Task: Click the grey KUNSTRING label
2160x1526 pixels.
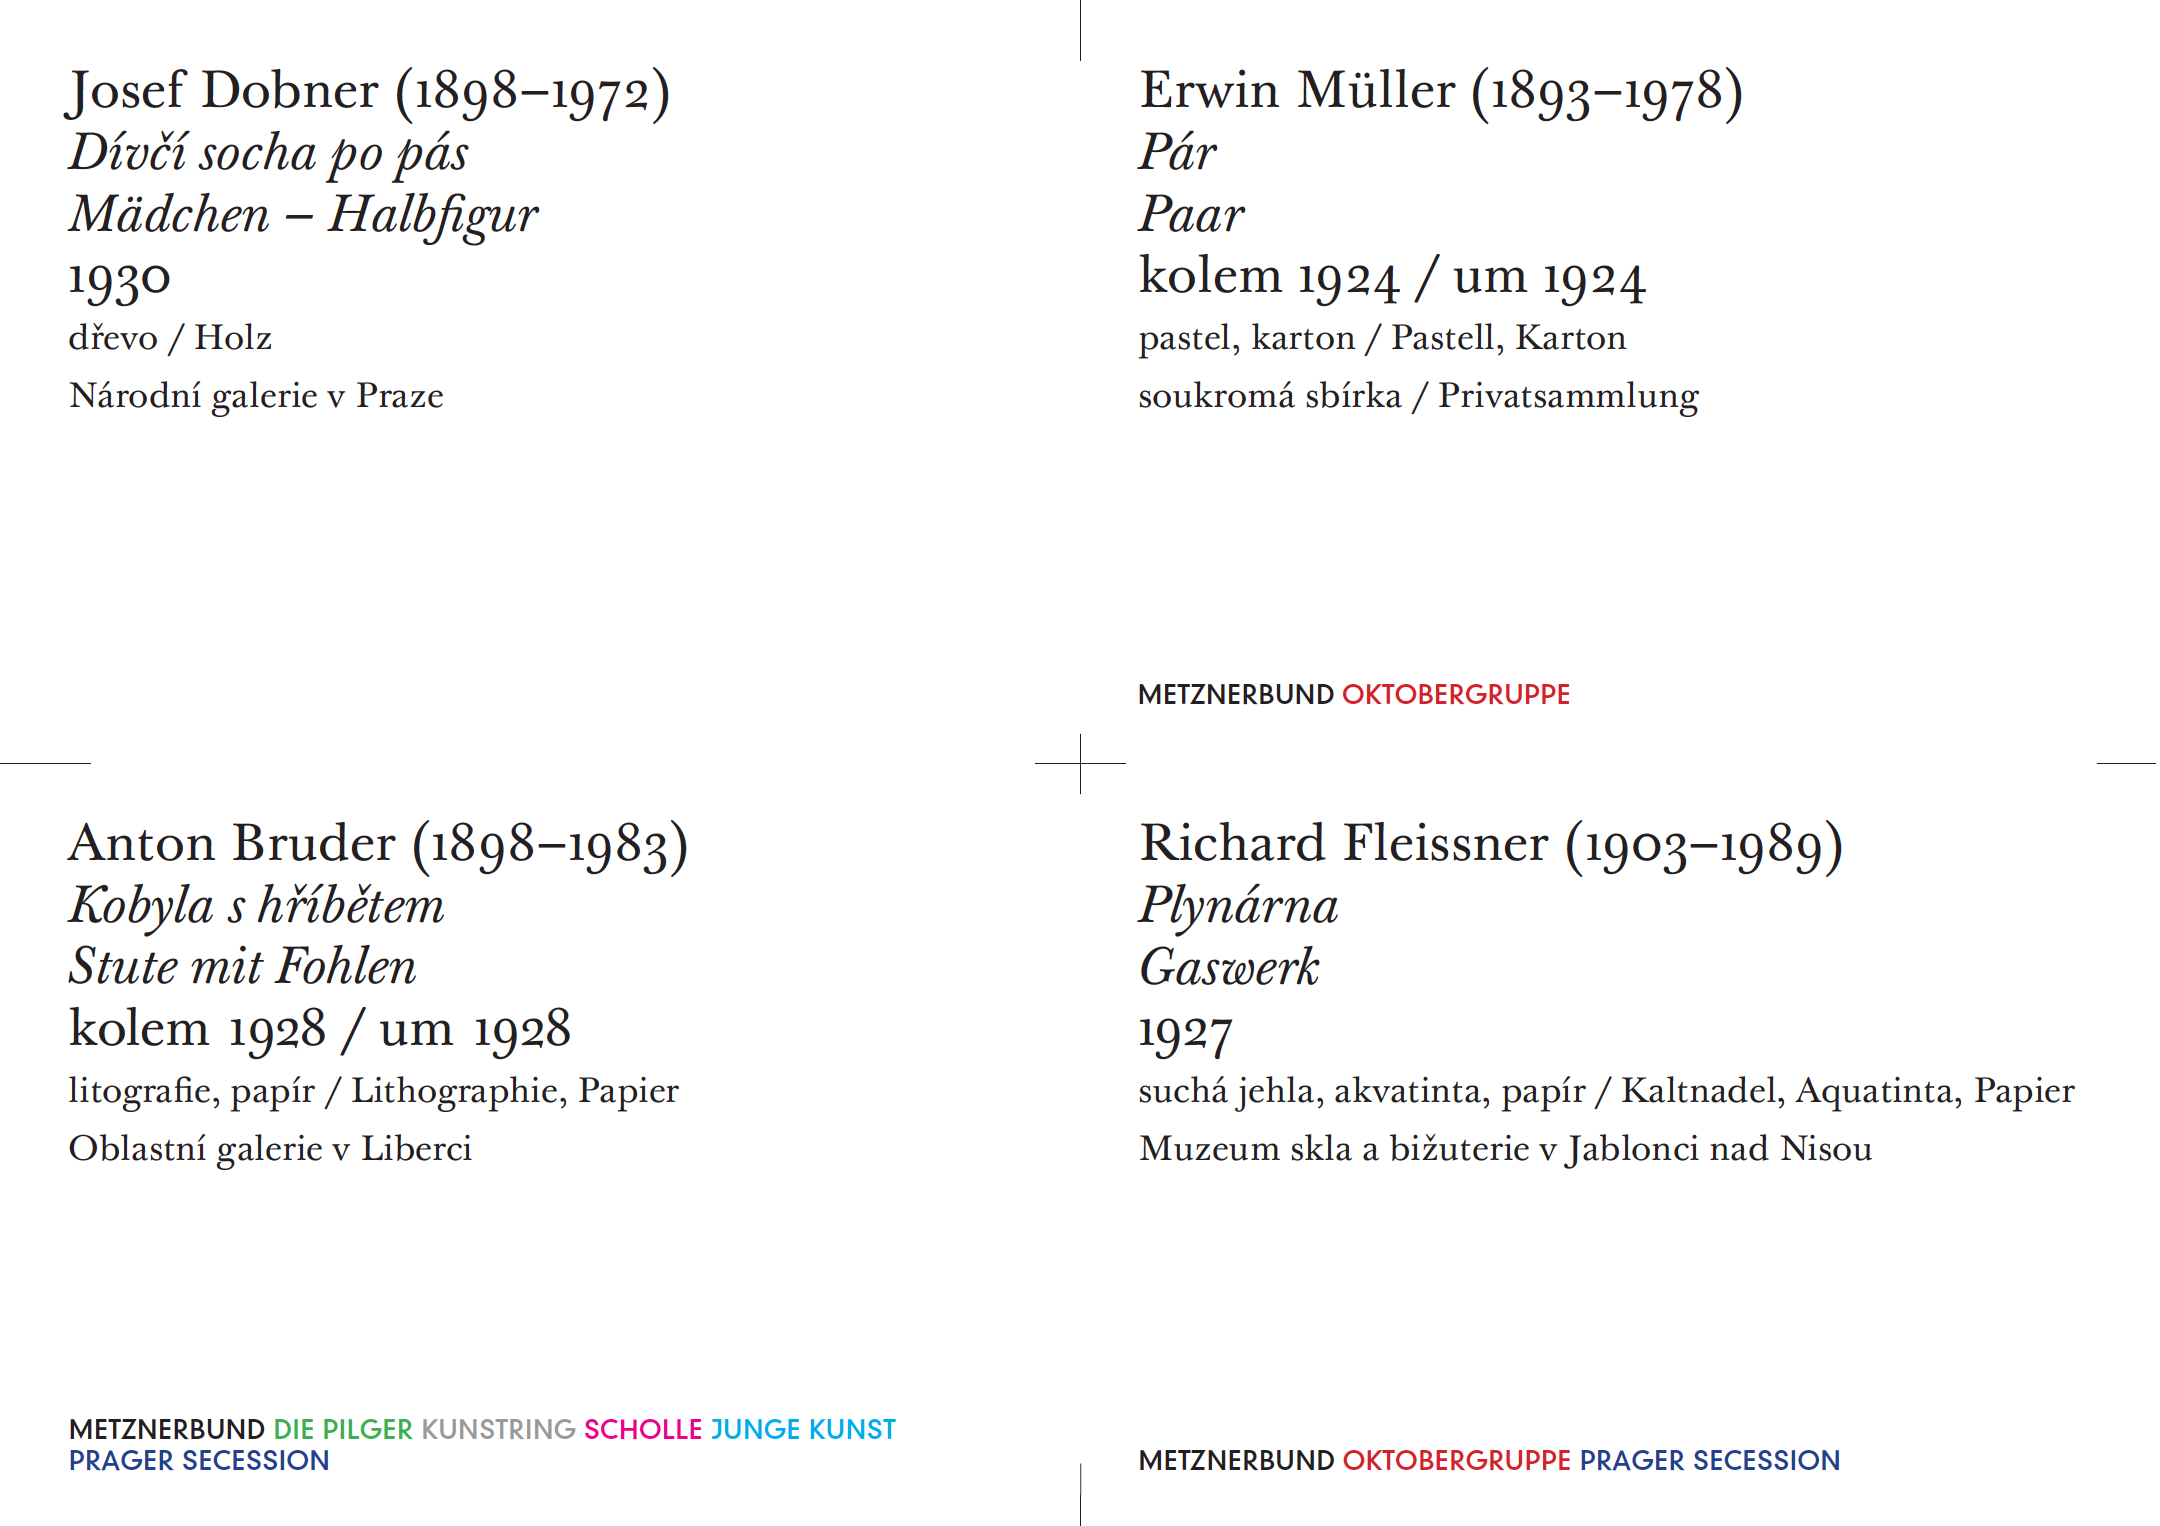Action: [498, 1430]
